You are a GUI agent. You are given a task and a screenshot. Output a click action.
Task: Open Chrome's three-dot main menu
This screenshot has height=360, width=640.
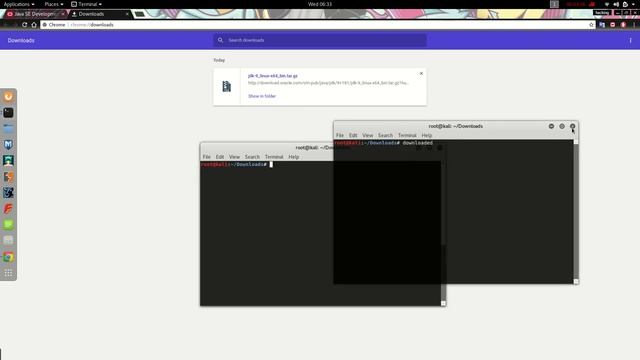634,25
